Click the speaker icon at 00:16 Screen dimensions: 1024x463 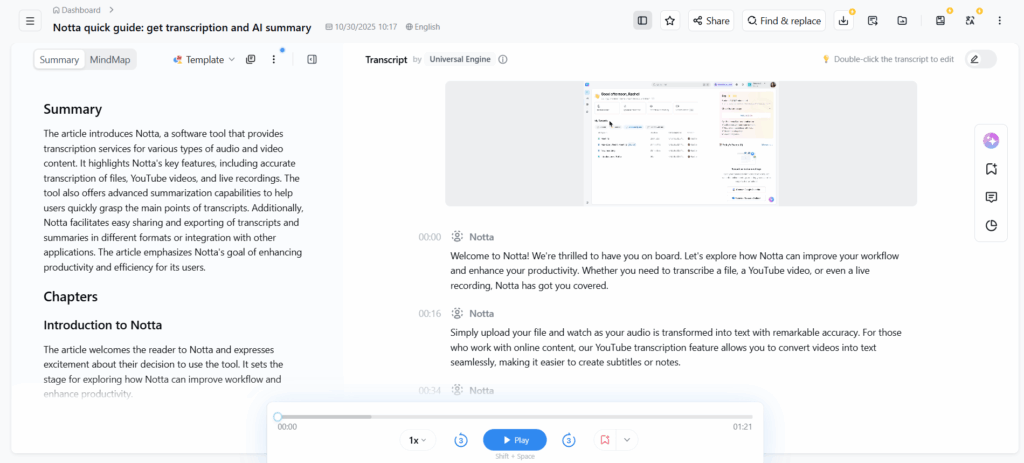457,313
